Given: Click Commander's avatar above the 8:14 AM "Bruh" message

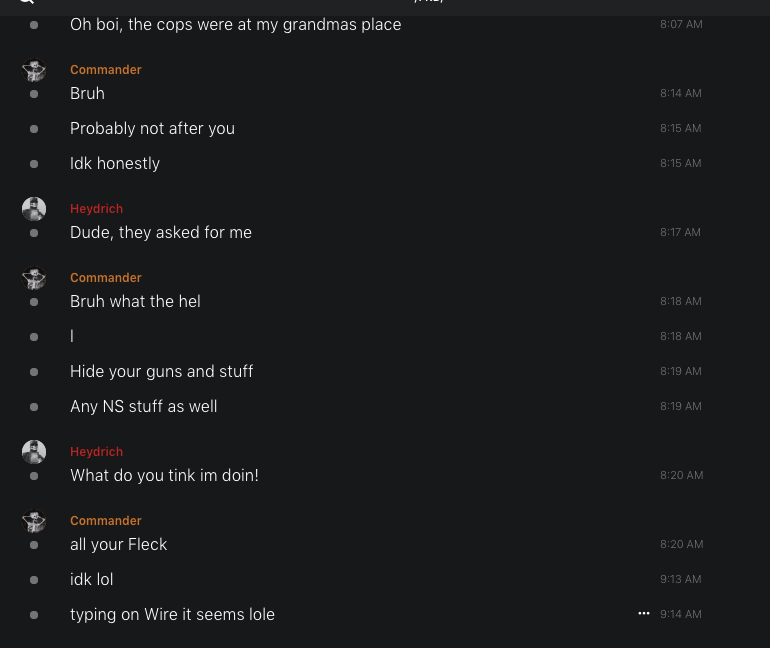Looking at the screenshot, I should 34,70.
